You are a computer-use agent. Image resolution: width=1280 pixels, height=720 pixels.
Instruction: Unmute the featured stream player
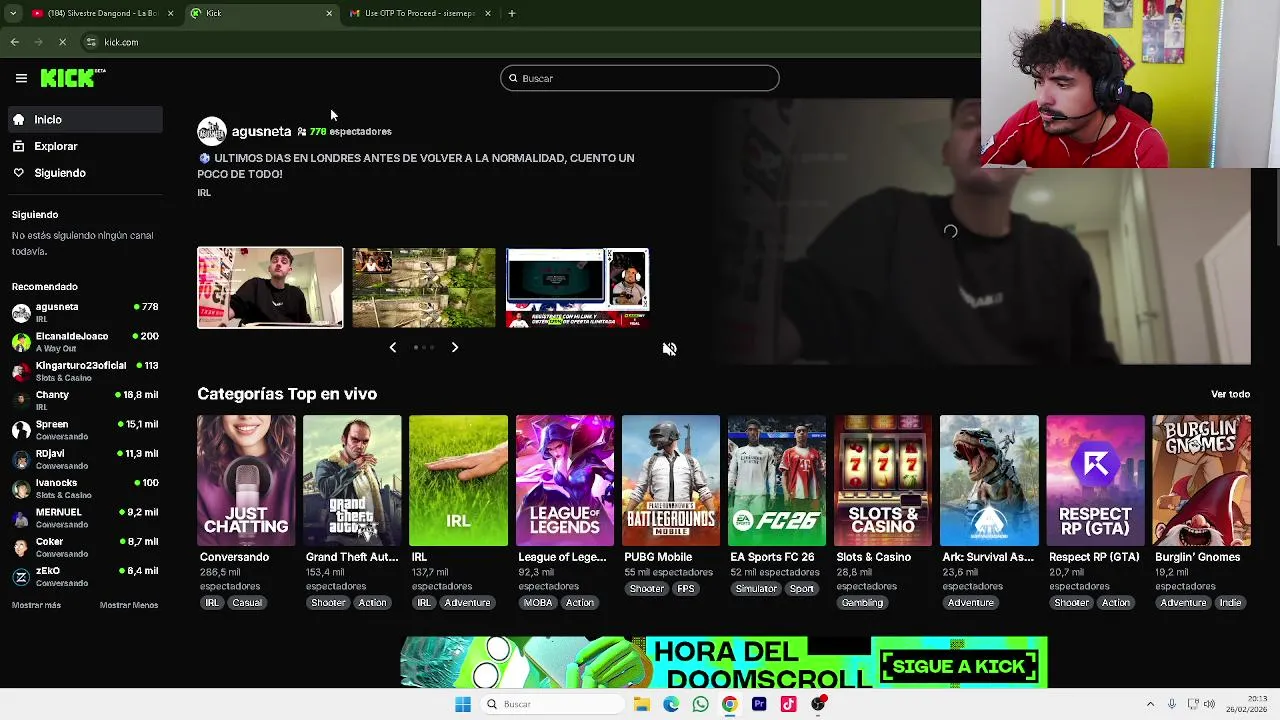(x=670, y=349)
